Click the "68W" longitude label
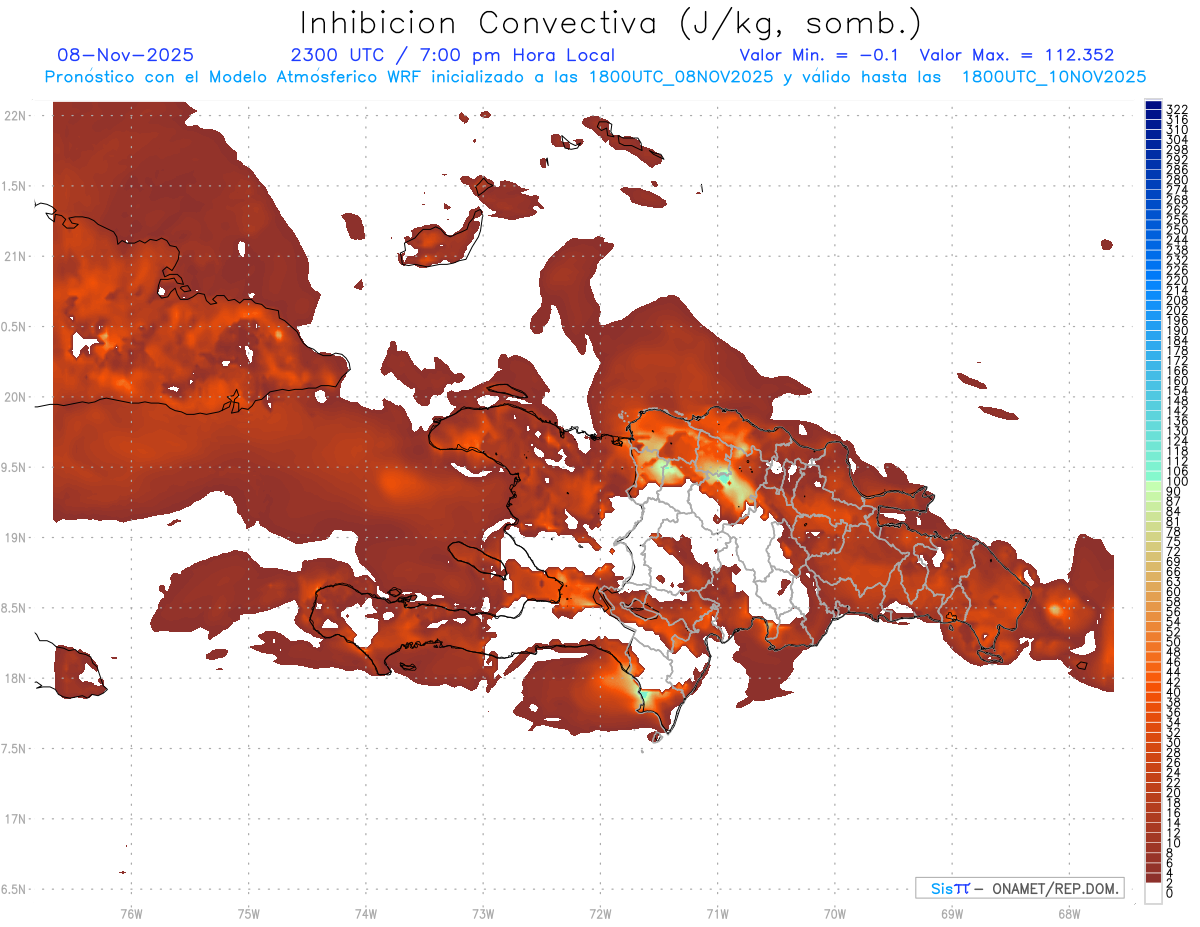Screen dimensions: 1200x927 1069,913
